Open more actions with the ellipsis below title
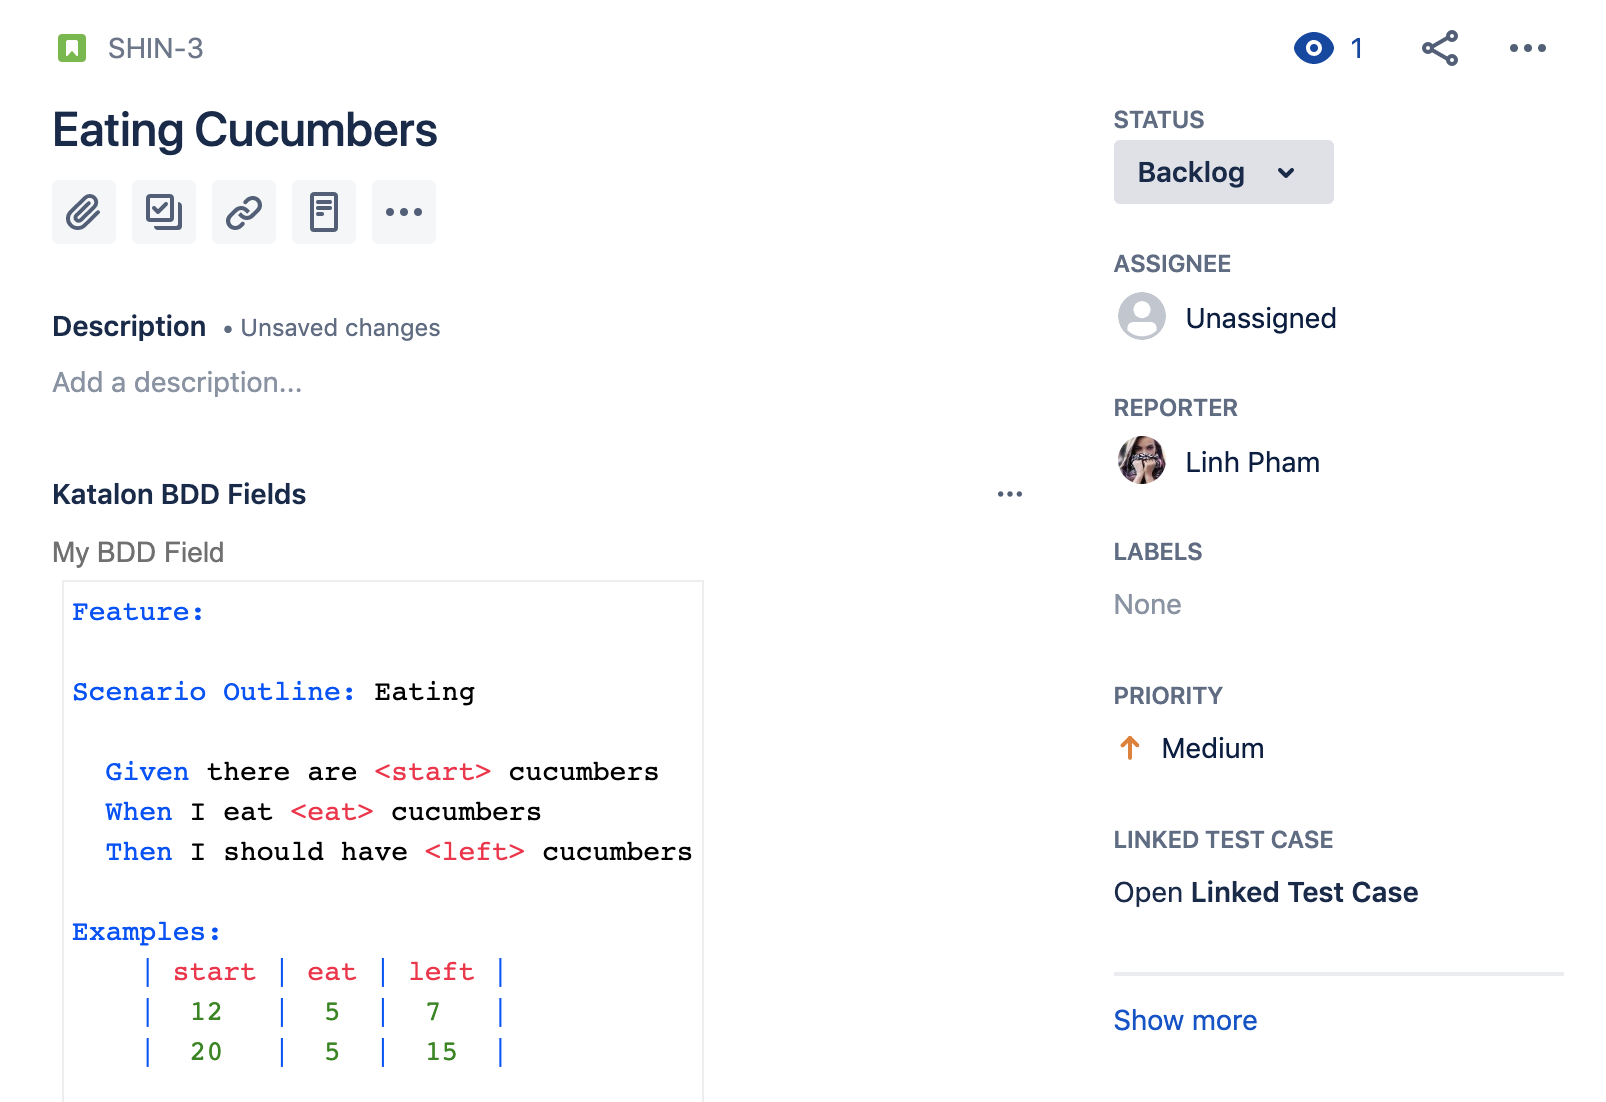The image size is (1606, 1102). click(403, 212)
